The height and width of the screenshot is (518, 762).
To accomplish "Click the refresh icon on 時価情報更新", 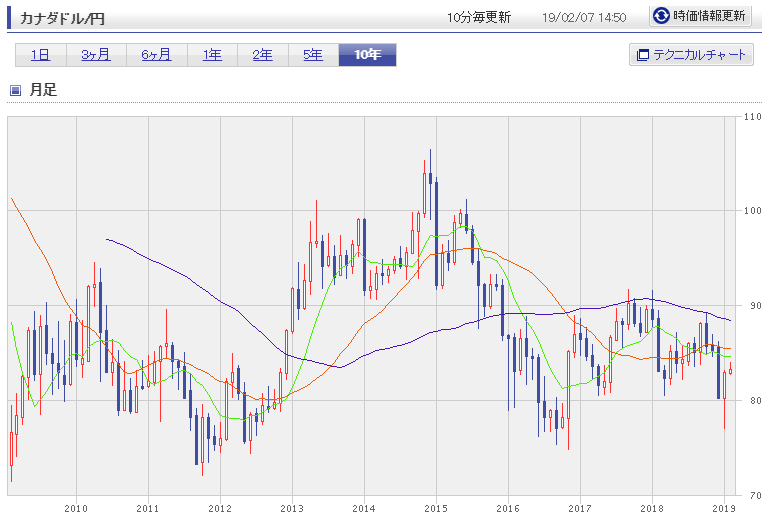I will 661,16.
